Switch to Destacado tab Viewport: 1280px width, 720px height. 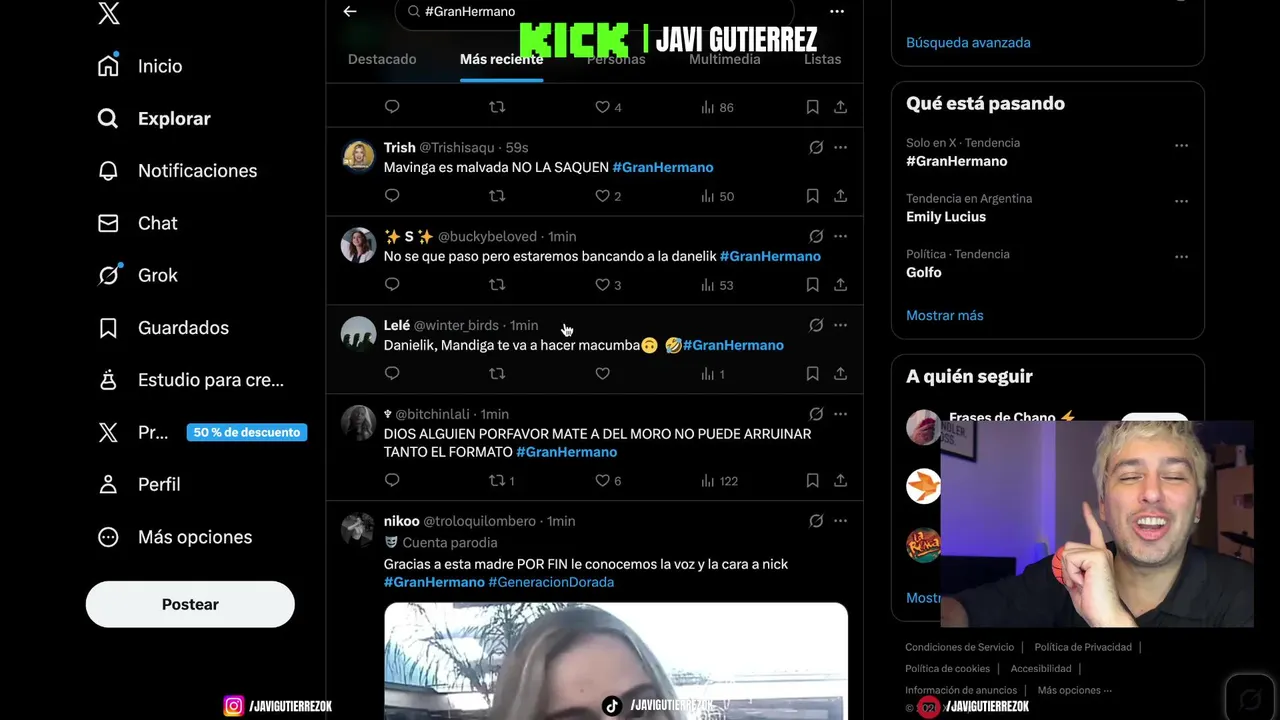coord(382,59)
